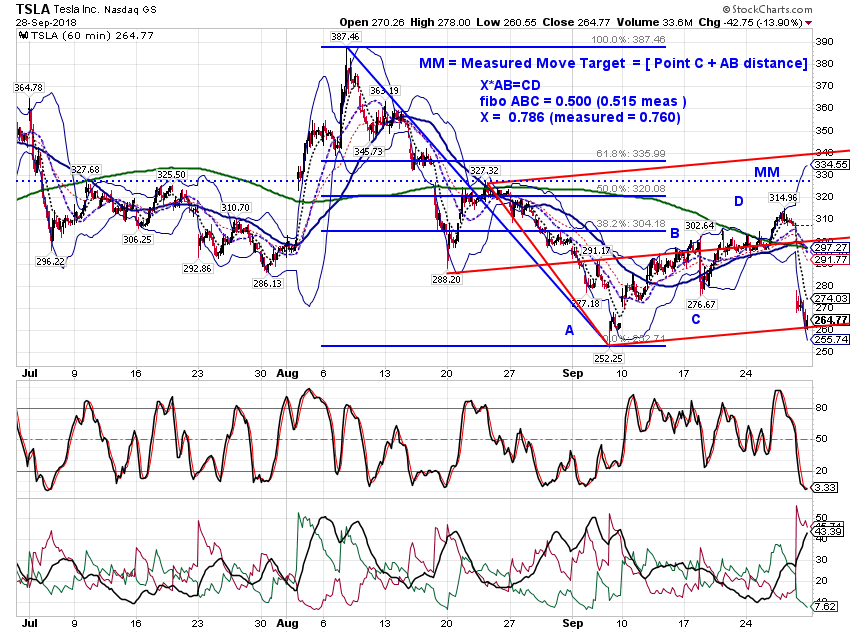This screenshot has width=850, height=633.
Task: Click the 43.39 indicator value tag
Action: coord(829,532)
